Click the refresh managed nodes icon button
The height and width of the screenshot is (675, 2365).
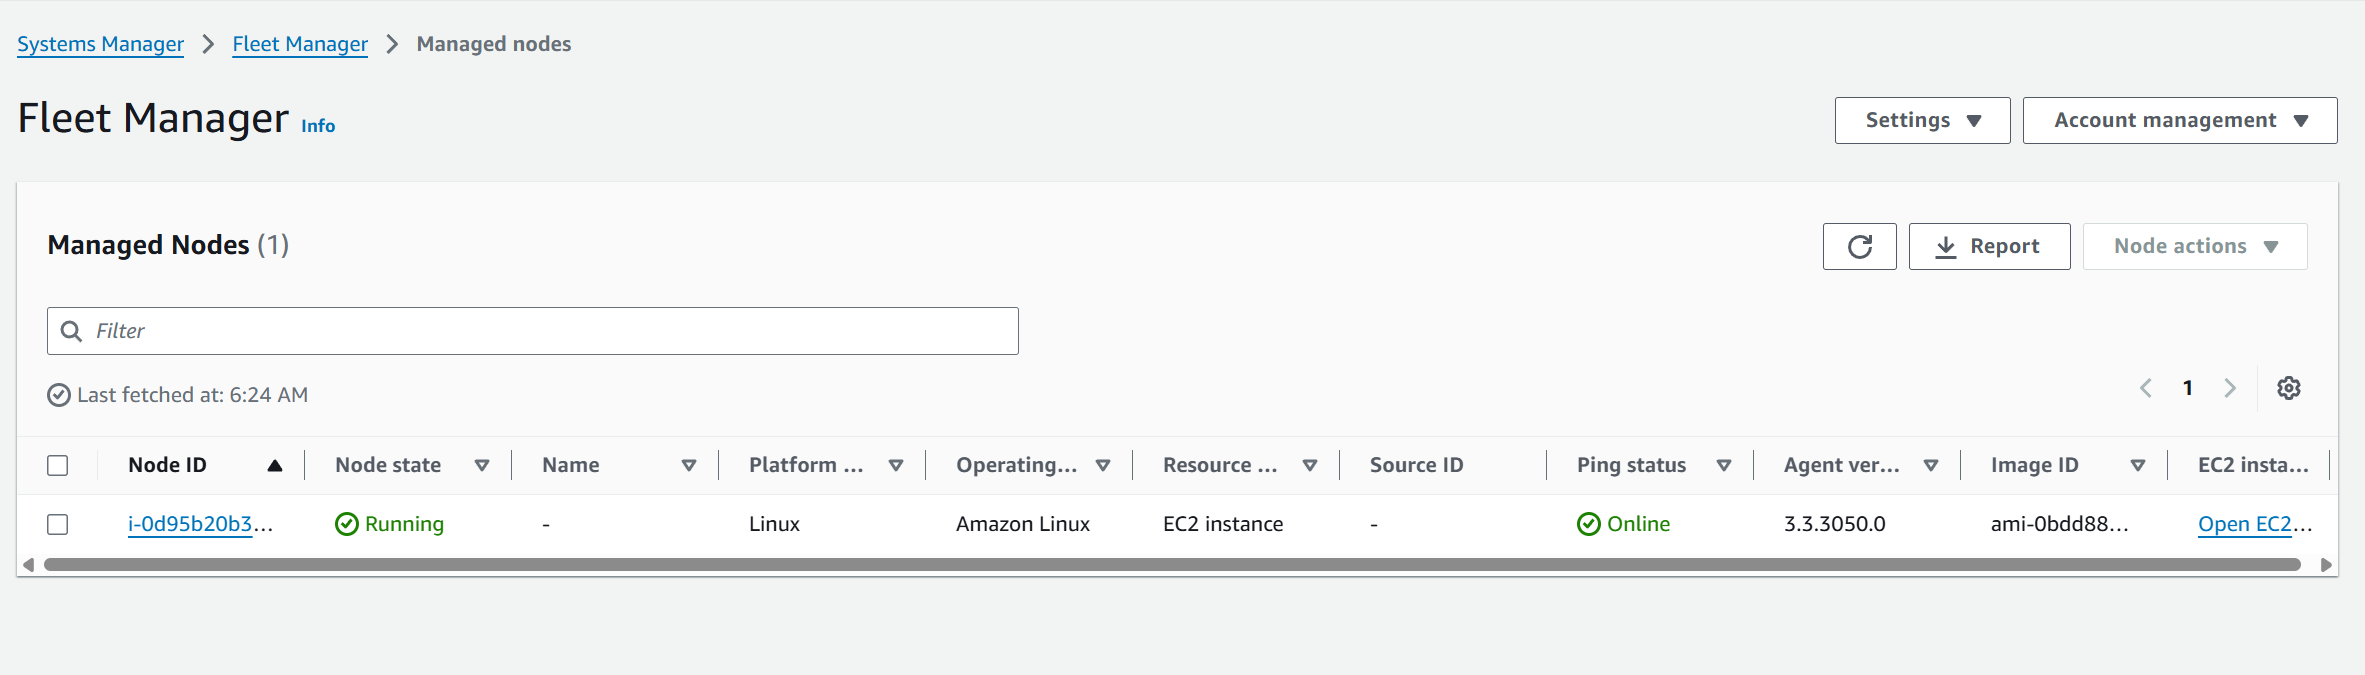[x=1859, y=247]
